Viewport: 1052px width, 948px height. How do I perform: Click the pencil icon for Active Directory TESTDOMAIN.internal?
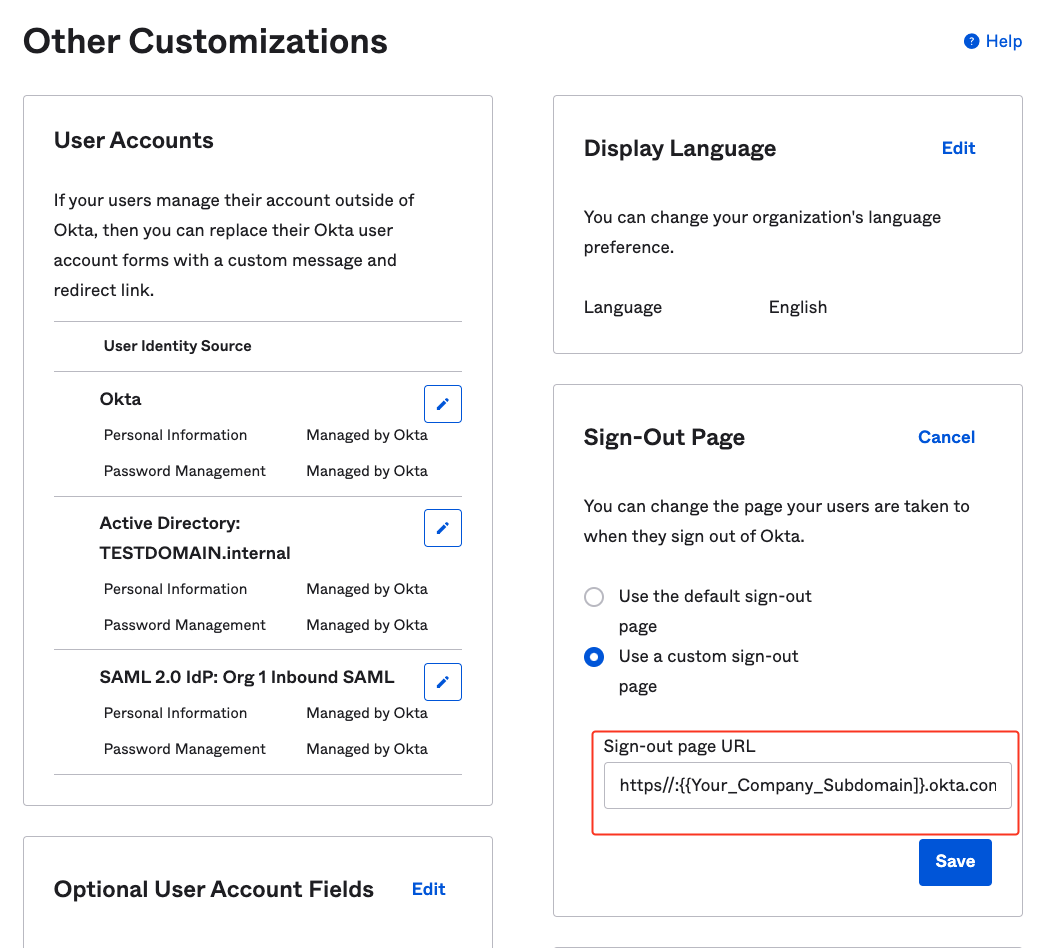tap(443, 528)
